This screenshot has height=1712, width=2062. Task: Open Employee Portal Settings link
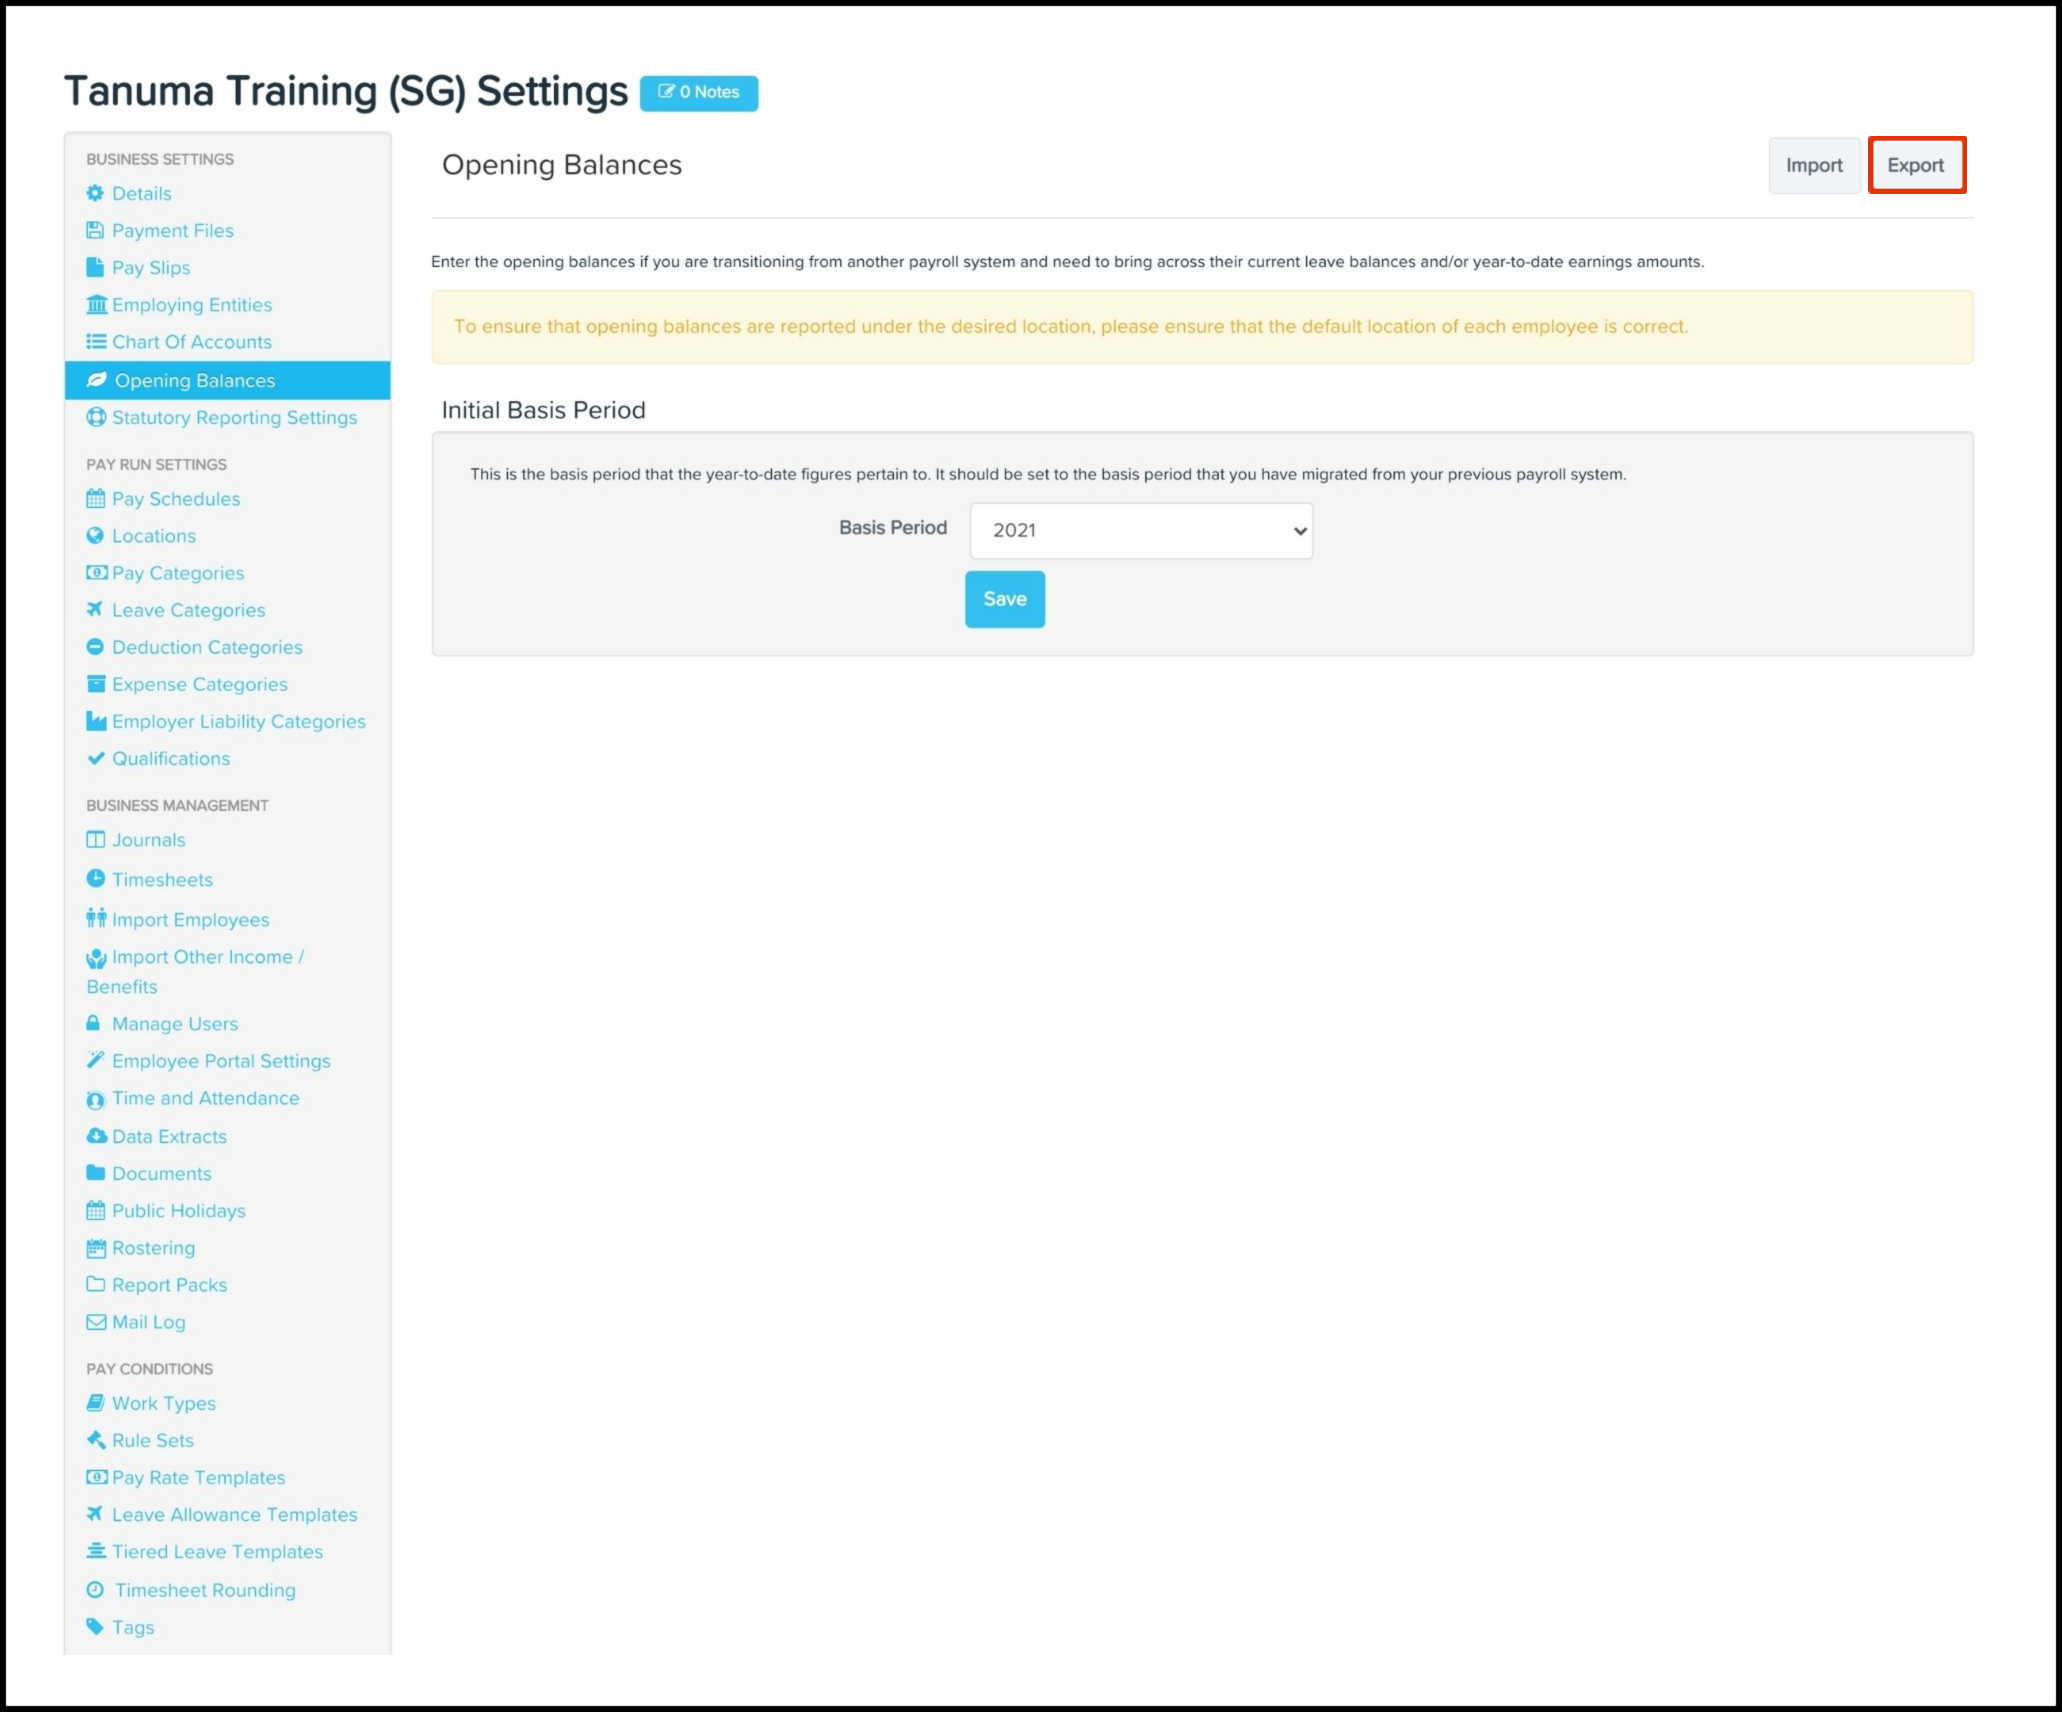221,1060
